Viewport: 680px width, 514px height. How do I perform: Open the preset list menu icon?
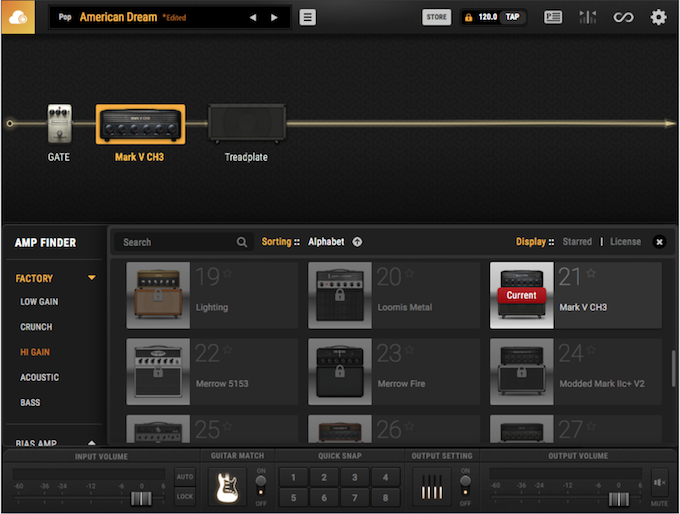[307, 17]
